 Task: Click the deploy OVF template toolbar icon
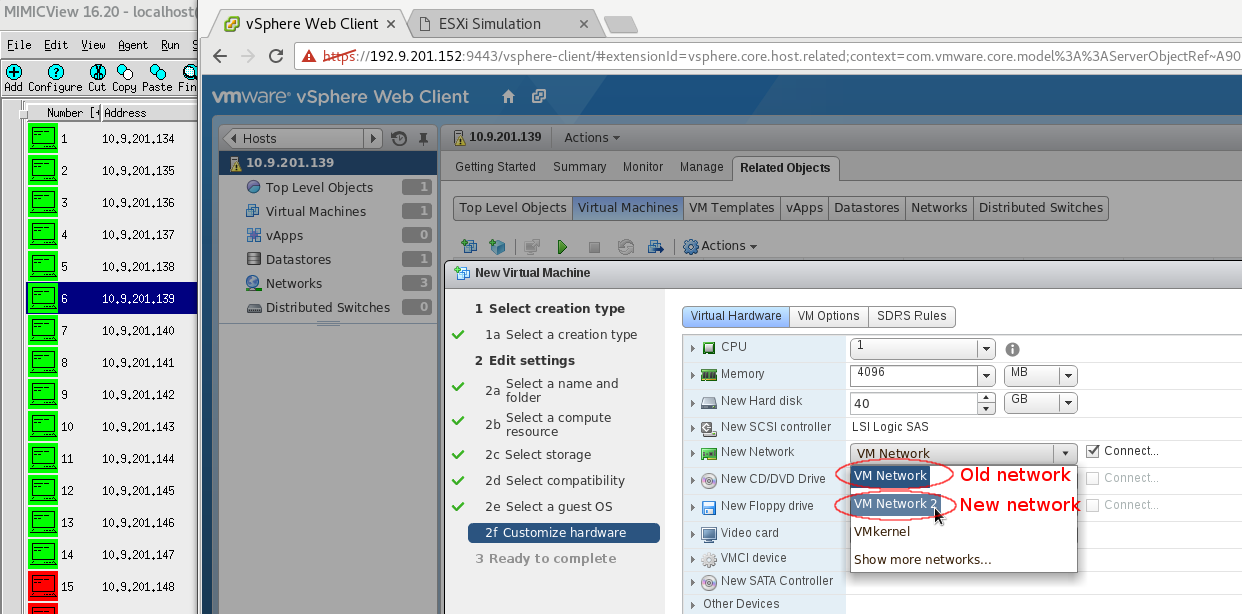click(497, 246)
